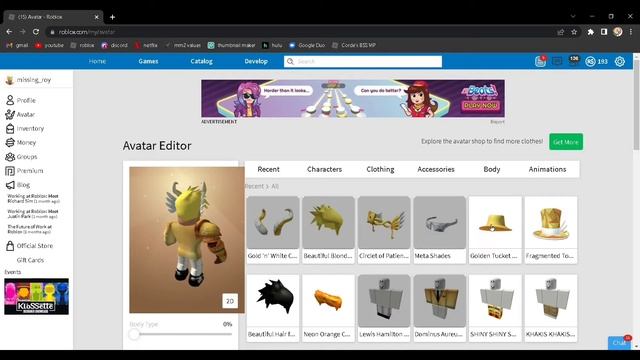
Task: Select the Neon Orange item
Action: [x=328, y=308]
